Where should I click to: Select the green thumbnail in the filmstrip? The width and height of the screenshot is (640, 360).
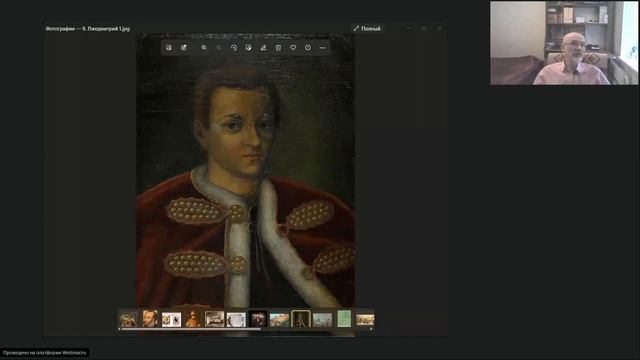(x=344, y=319)
